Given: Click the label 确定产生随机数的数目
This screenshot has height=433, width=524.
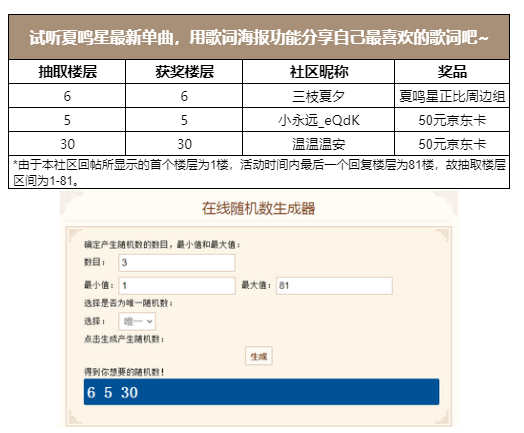Looking at the screenshot, I should click(x=162, y=245).
